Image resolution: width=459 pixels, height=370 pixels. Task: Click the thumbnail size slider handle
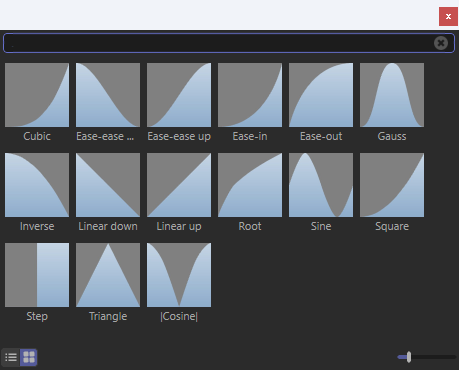click(x=409, y=357)
